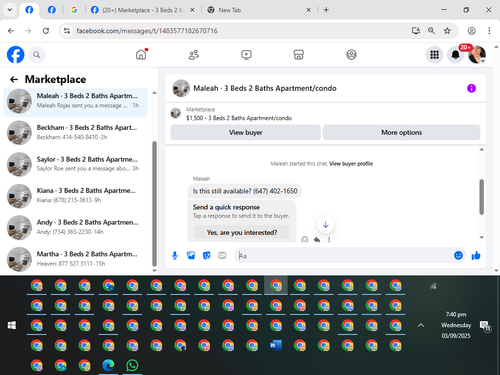The width and height of the screenshot is (500, 375).
Task: Open the Video/Watch icon
Action: [x=246, y=54]
